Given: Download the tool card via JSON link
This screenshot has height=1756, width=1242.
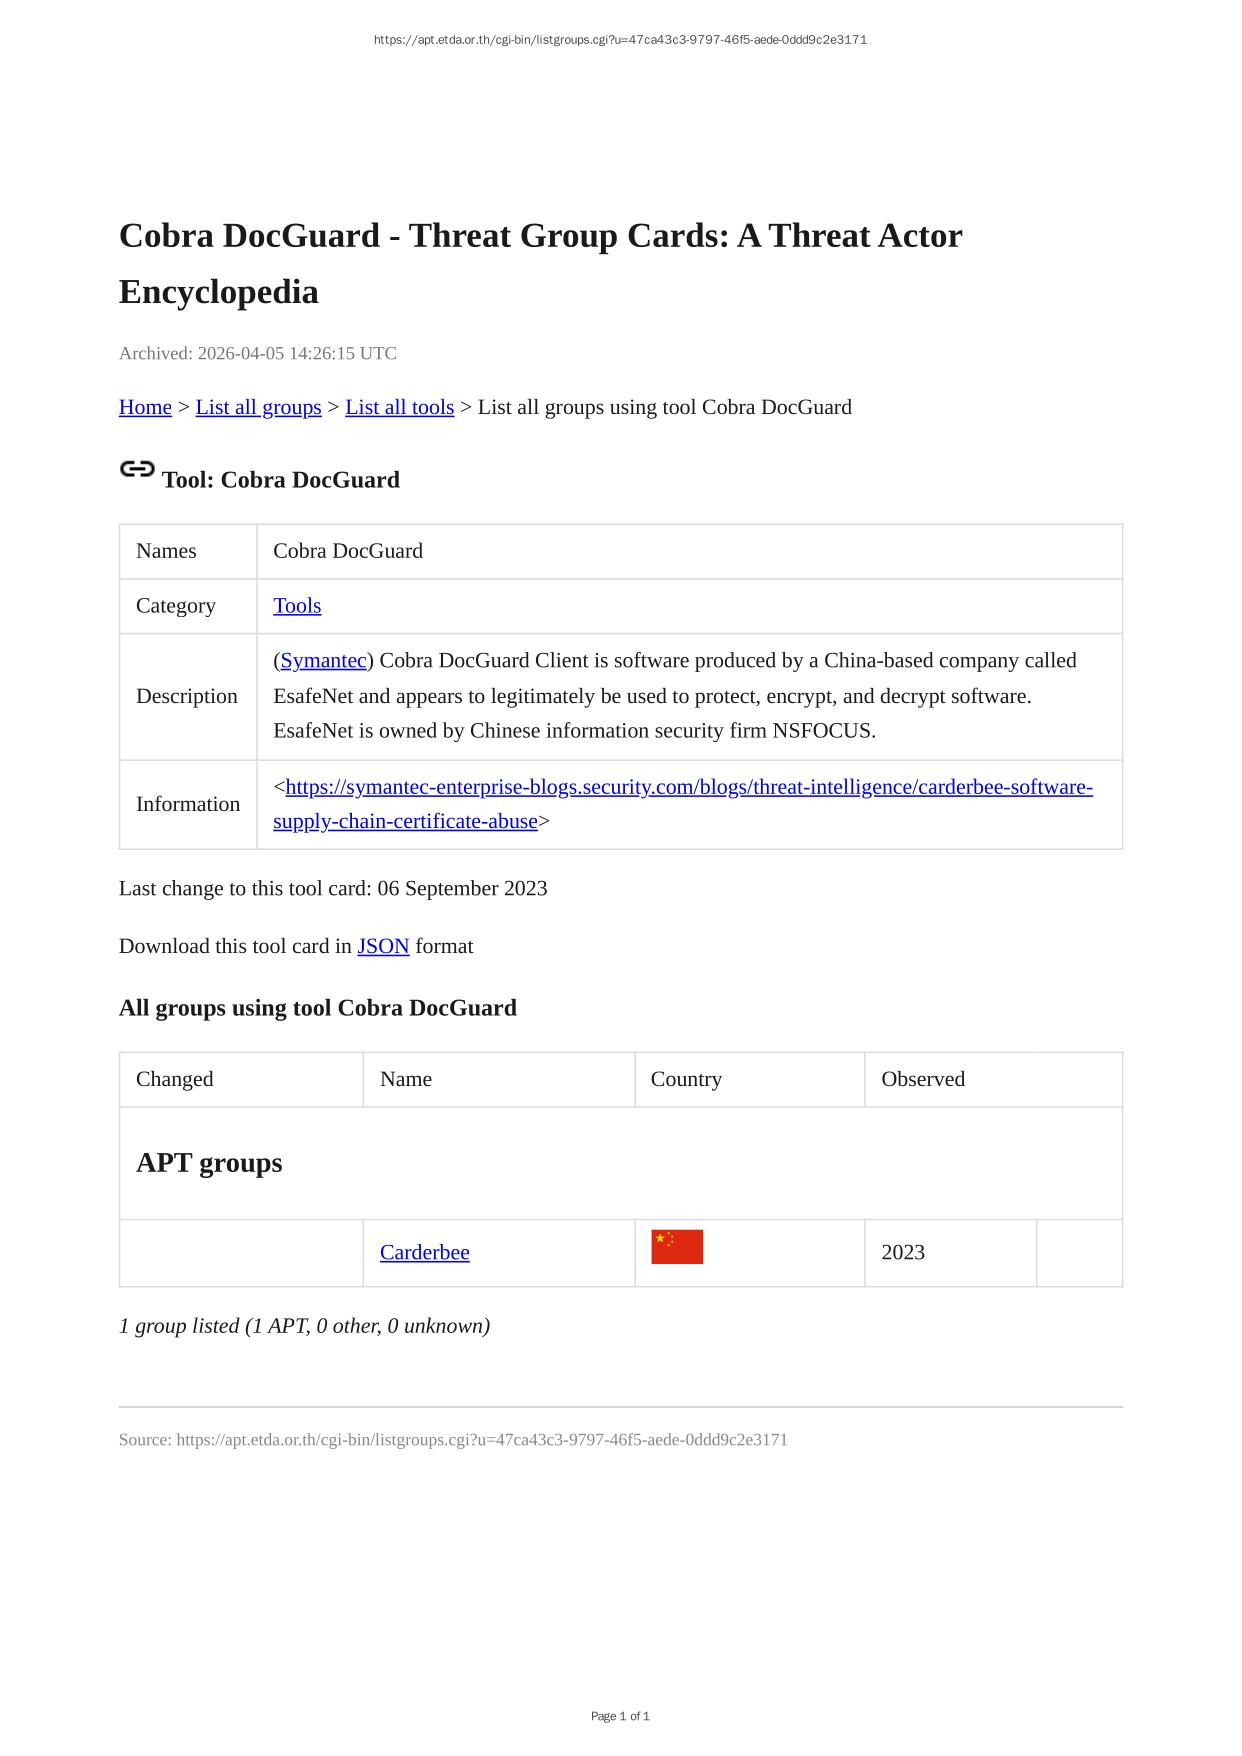Looking at the screenshot, I should tap(383, 946).
